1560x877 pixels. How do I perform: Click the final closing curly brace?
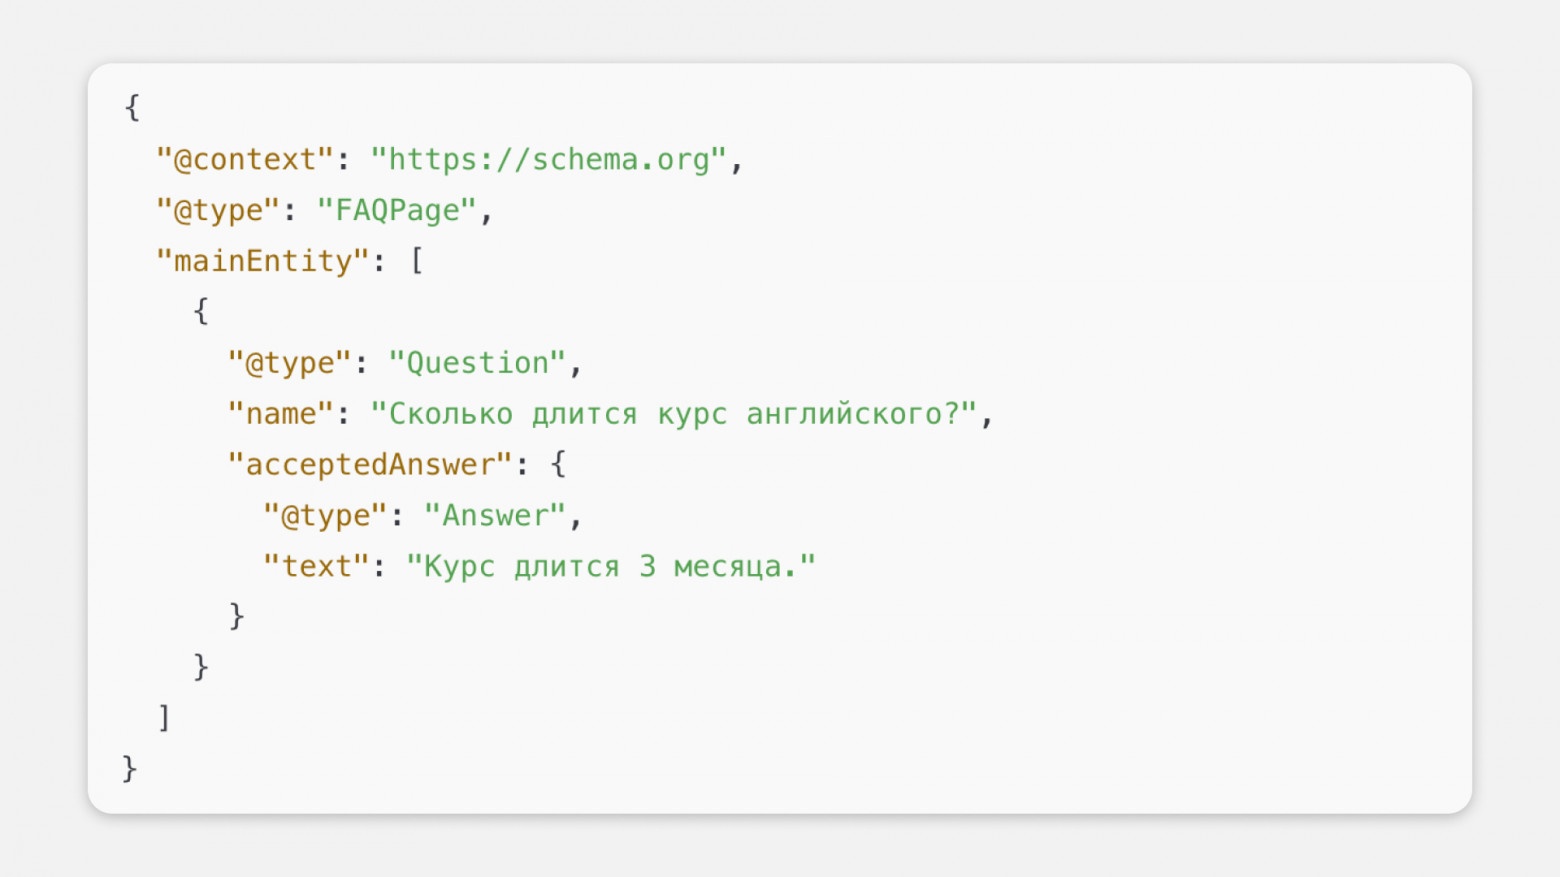(x=129, y=768)
